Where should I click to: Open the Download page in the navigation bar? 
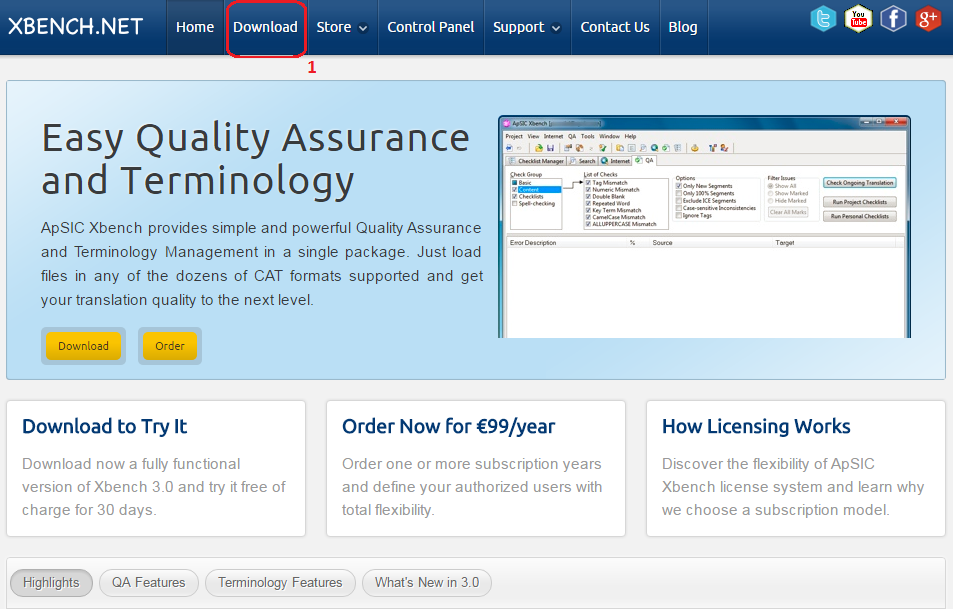[x=266, y=27]
